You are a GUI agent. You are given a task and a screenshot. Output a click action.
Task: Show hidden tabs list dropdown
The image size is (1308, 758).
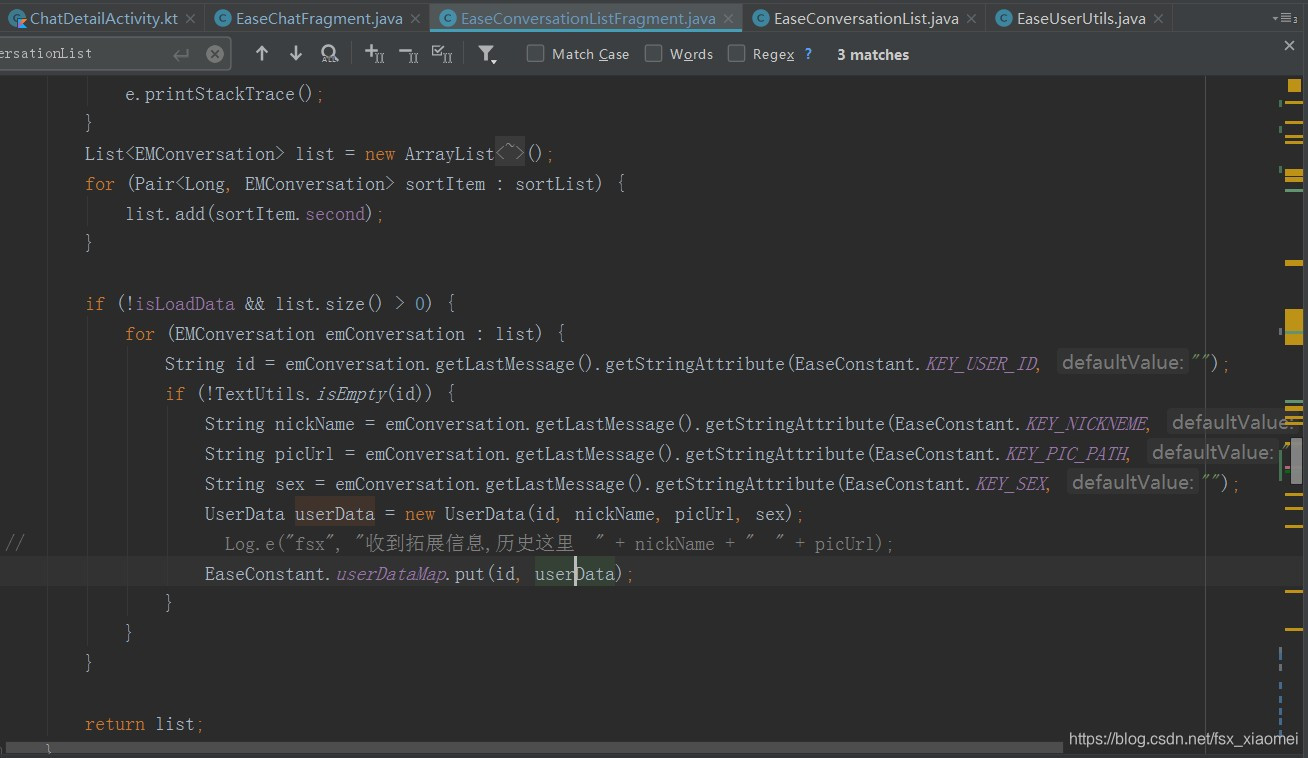1285,18
